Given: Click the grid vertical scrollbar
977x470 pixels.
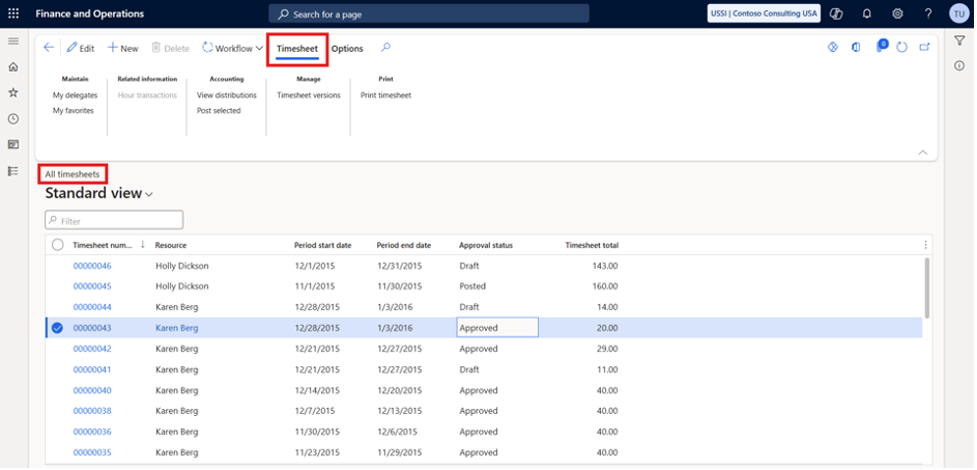Looking at the screenshot, I should coord(927,288).
